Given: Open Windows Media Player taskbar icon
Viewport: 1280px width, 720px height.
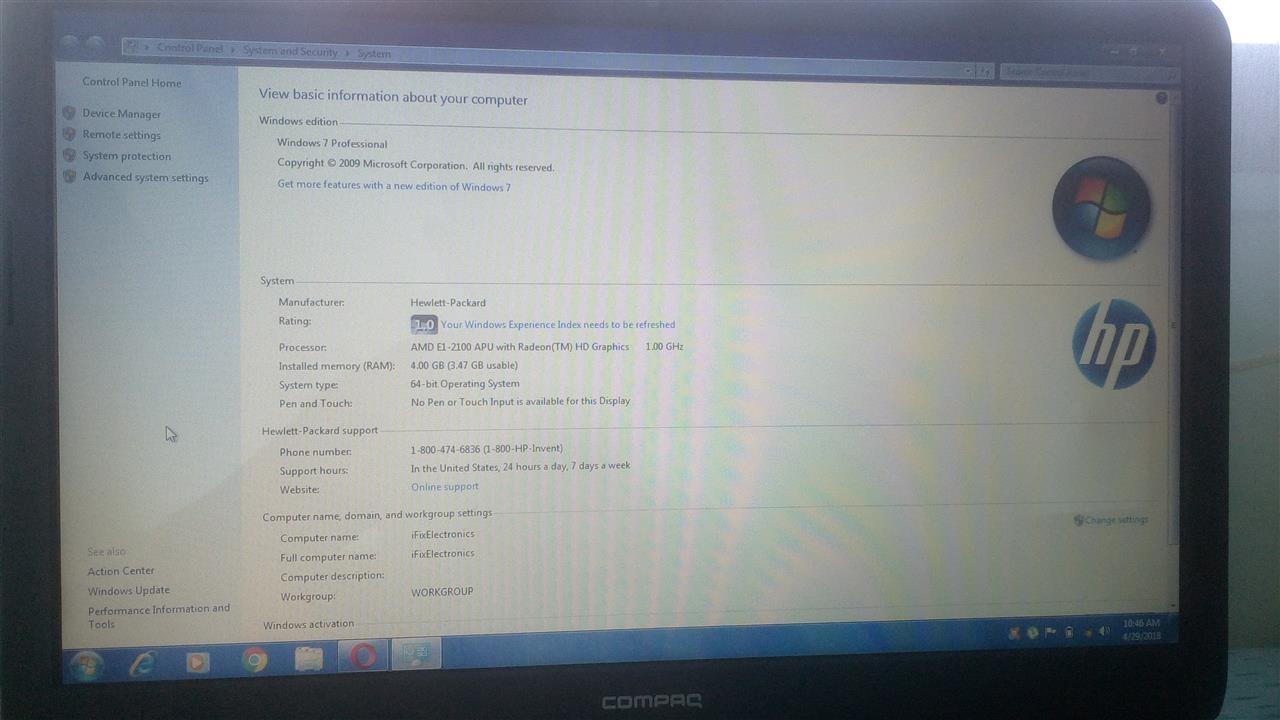Looking at the screenshot, I should point(198,661).
